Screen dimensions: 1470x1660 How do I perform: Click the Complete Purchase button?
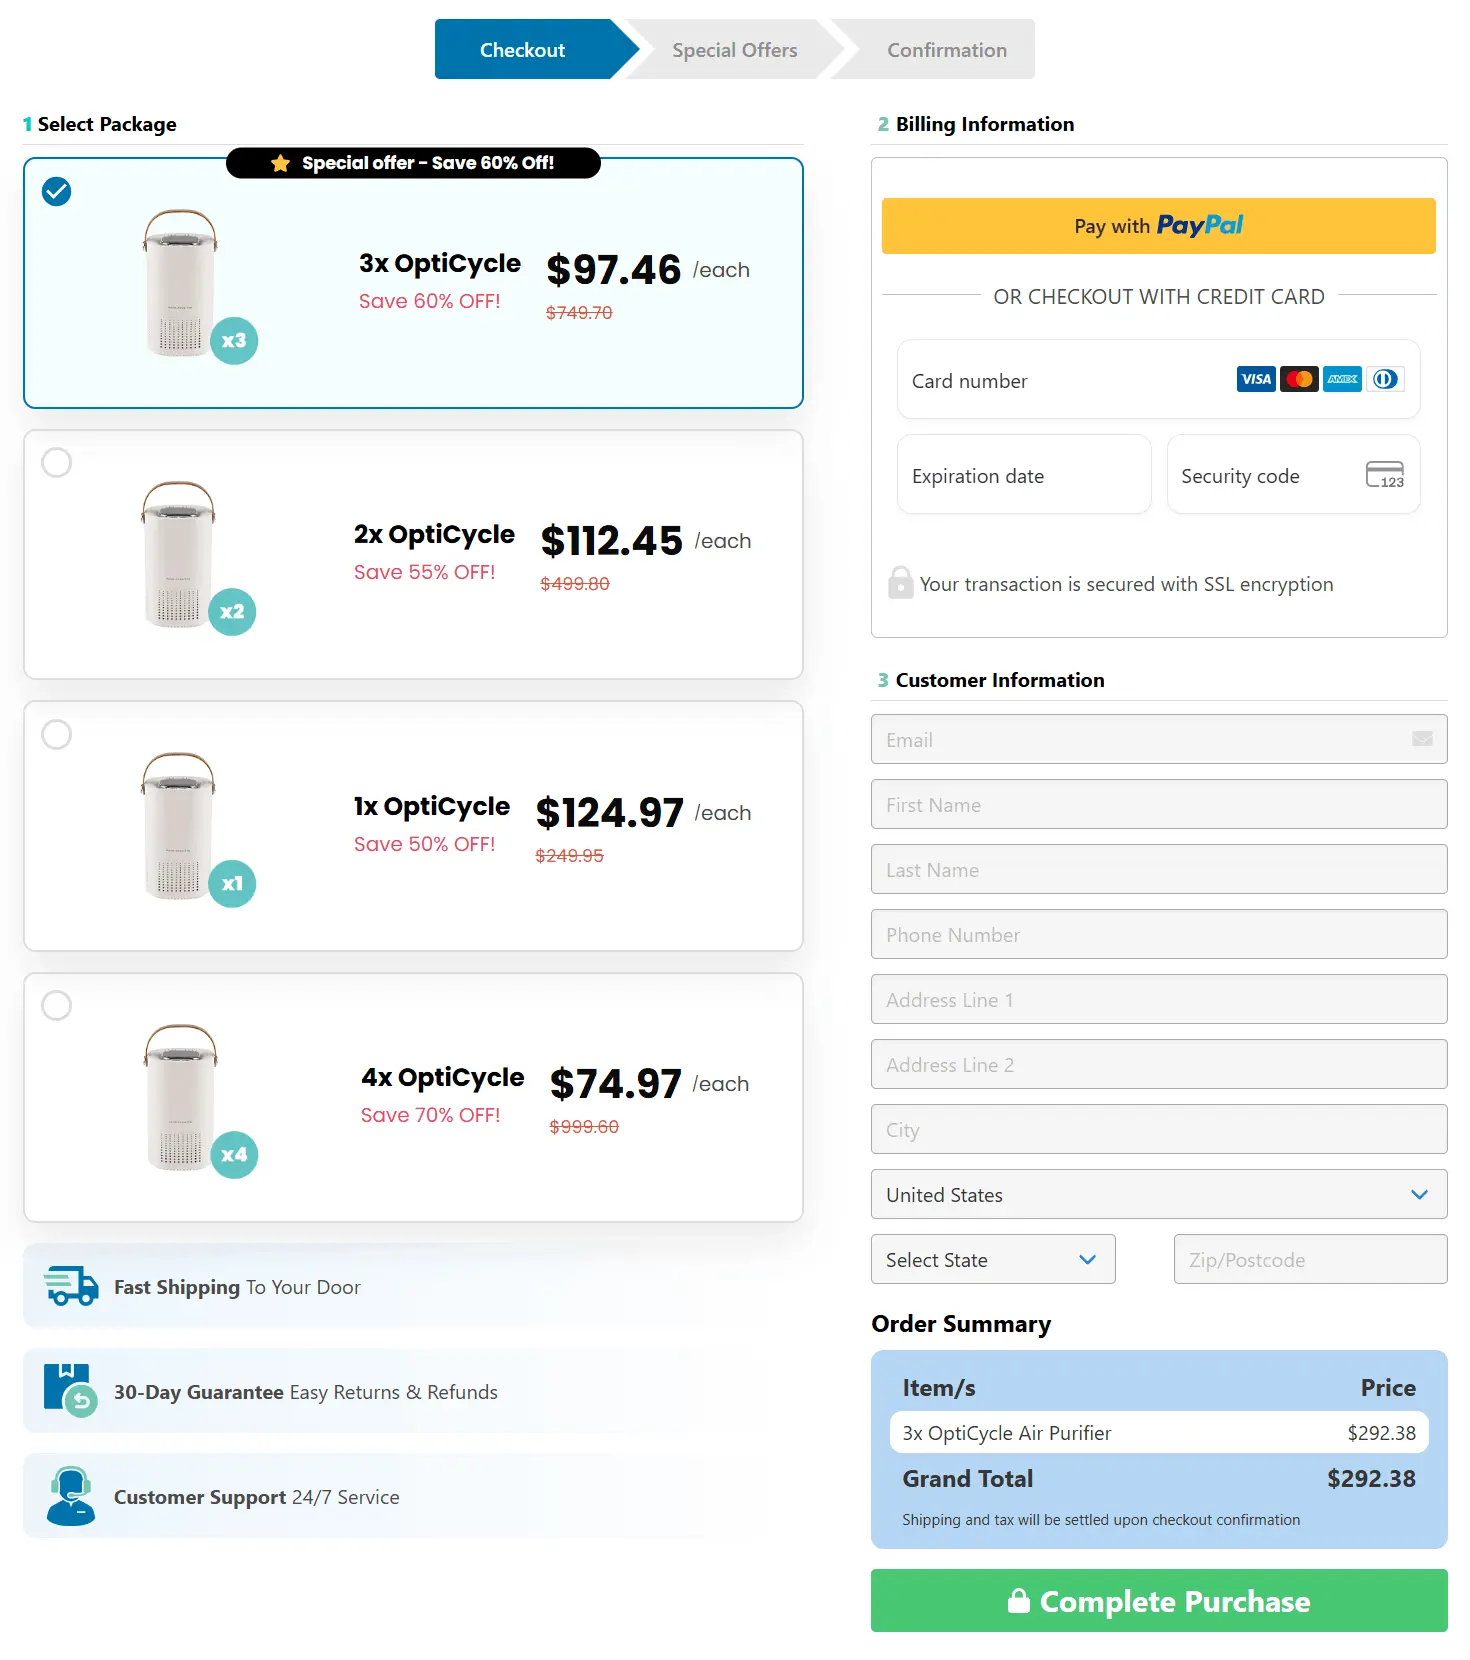(x=1158, y=1601)
